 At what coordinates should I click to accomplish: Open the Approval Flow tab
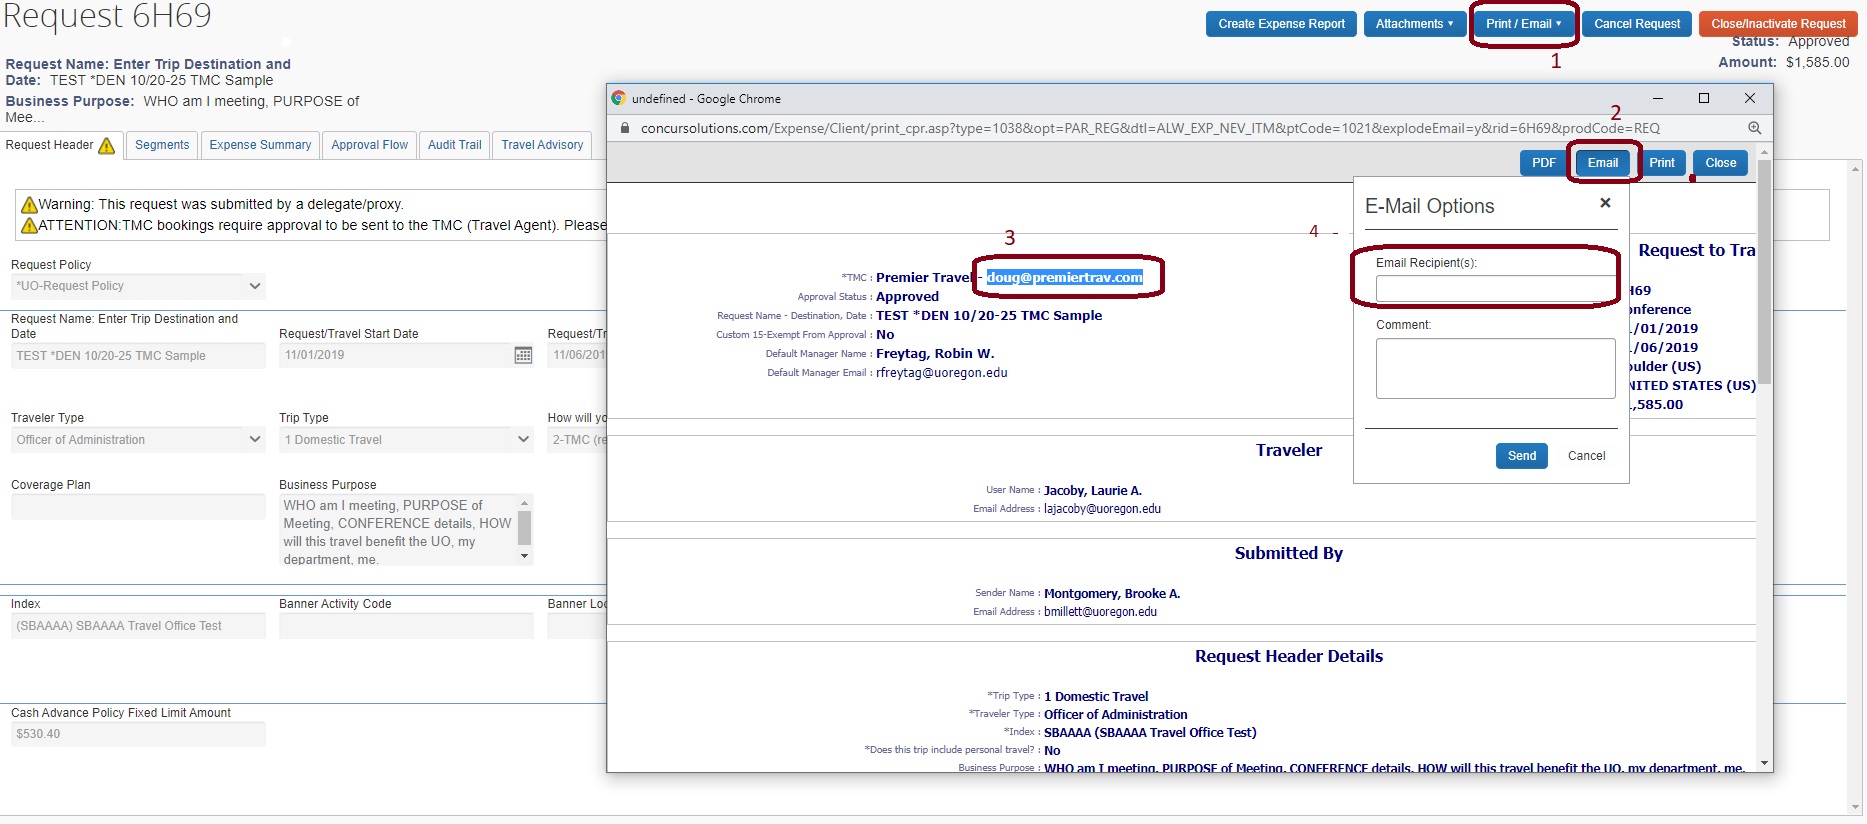(370, 145)
